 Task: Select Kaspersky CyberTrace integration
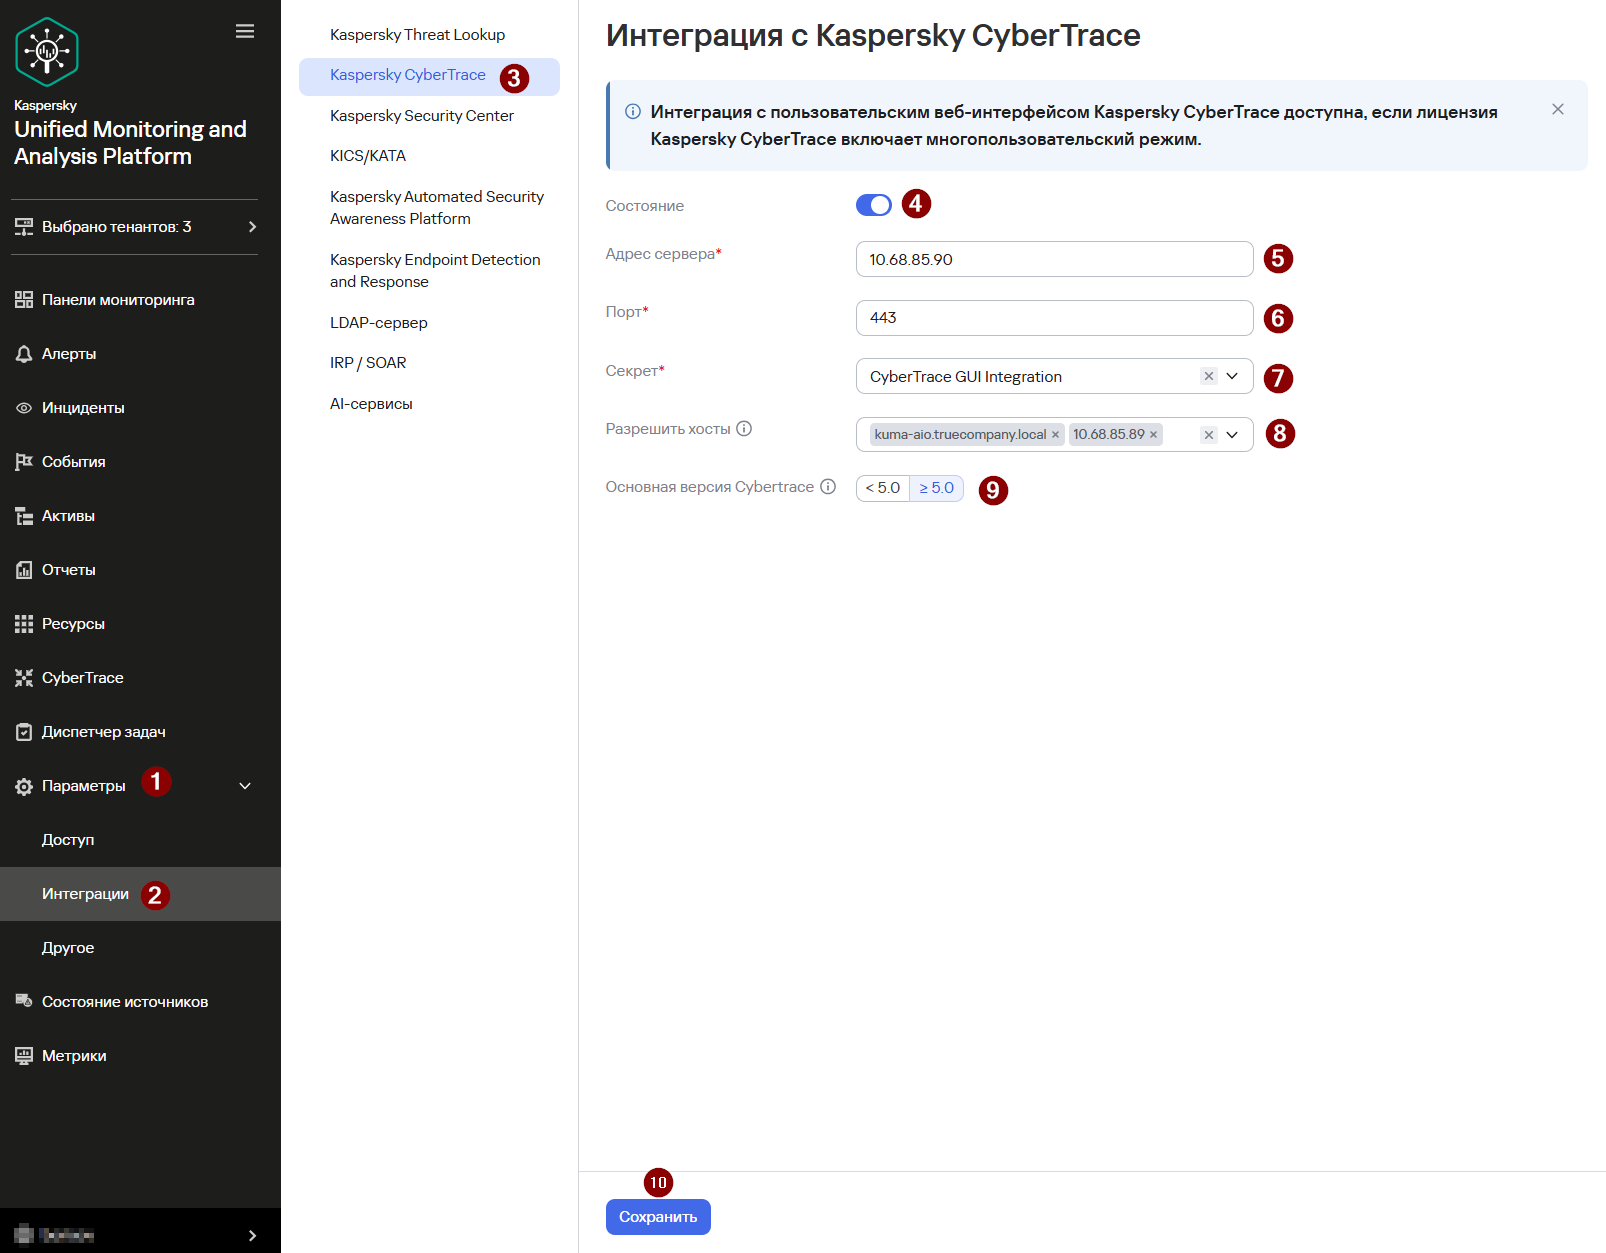429,76
